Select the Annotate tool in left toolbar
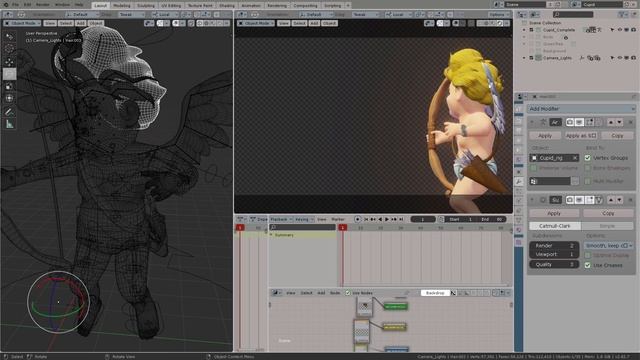The image size is (640, 360). (9, 112)
